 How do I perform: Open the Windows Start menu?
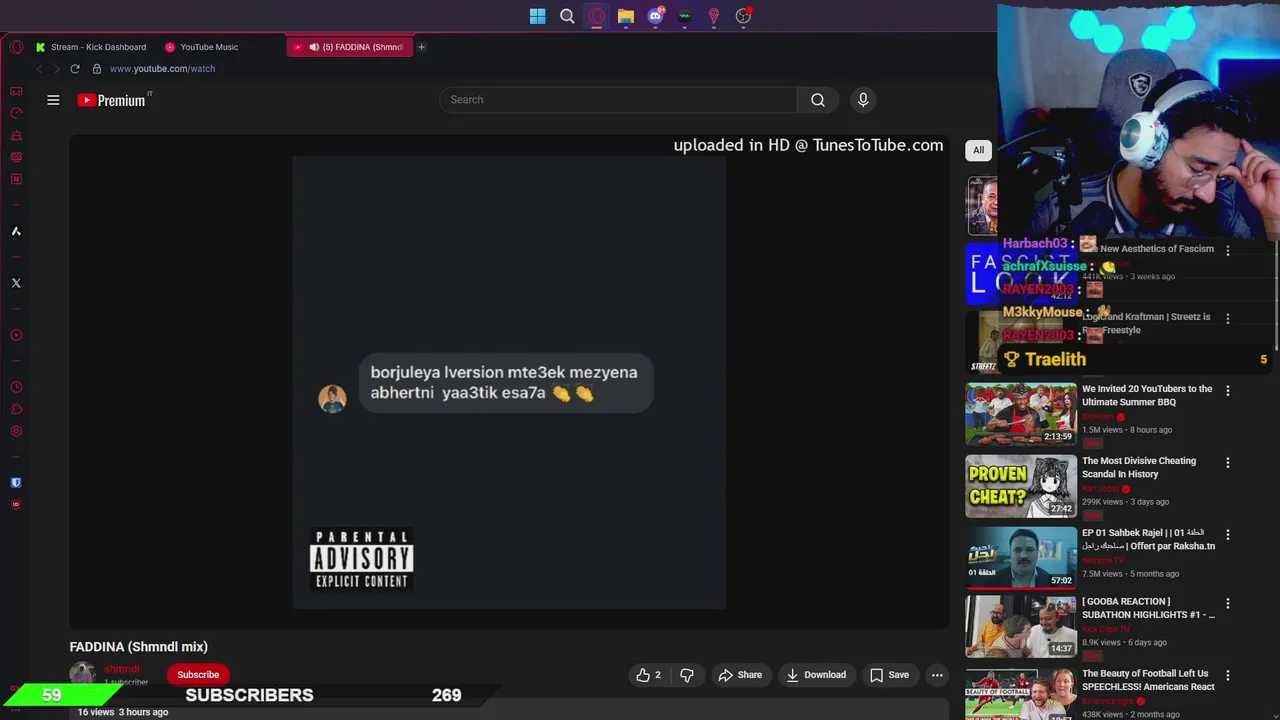click(x=538, y=16)
